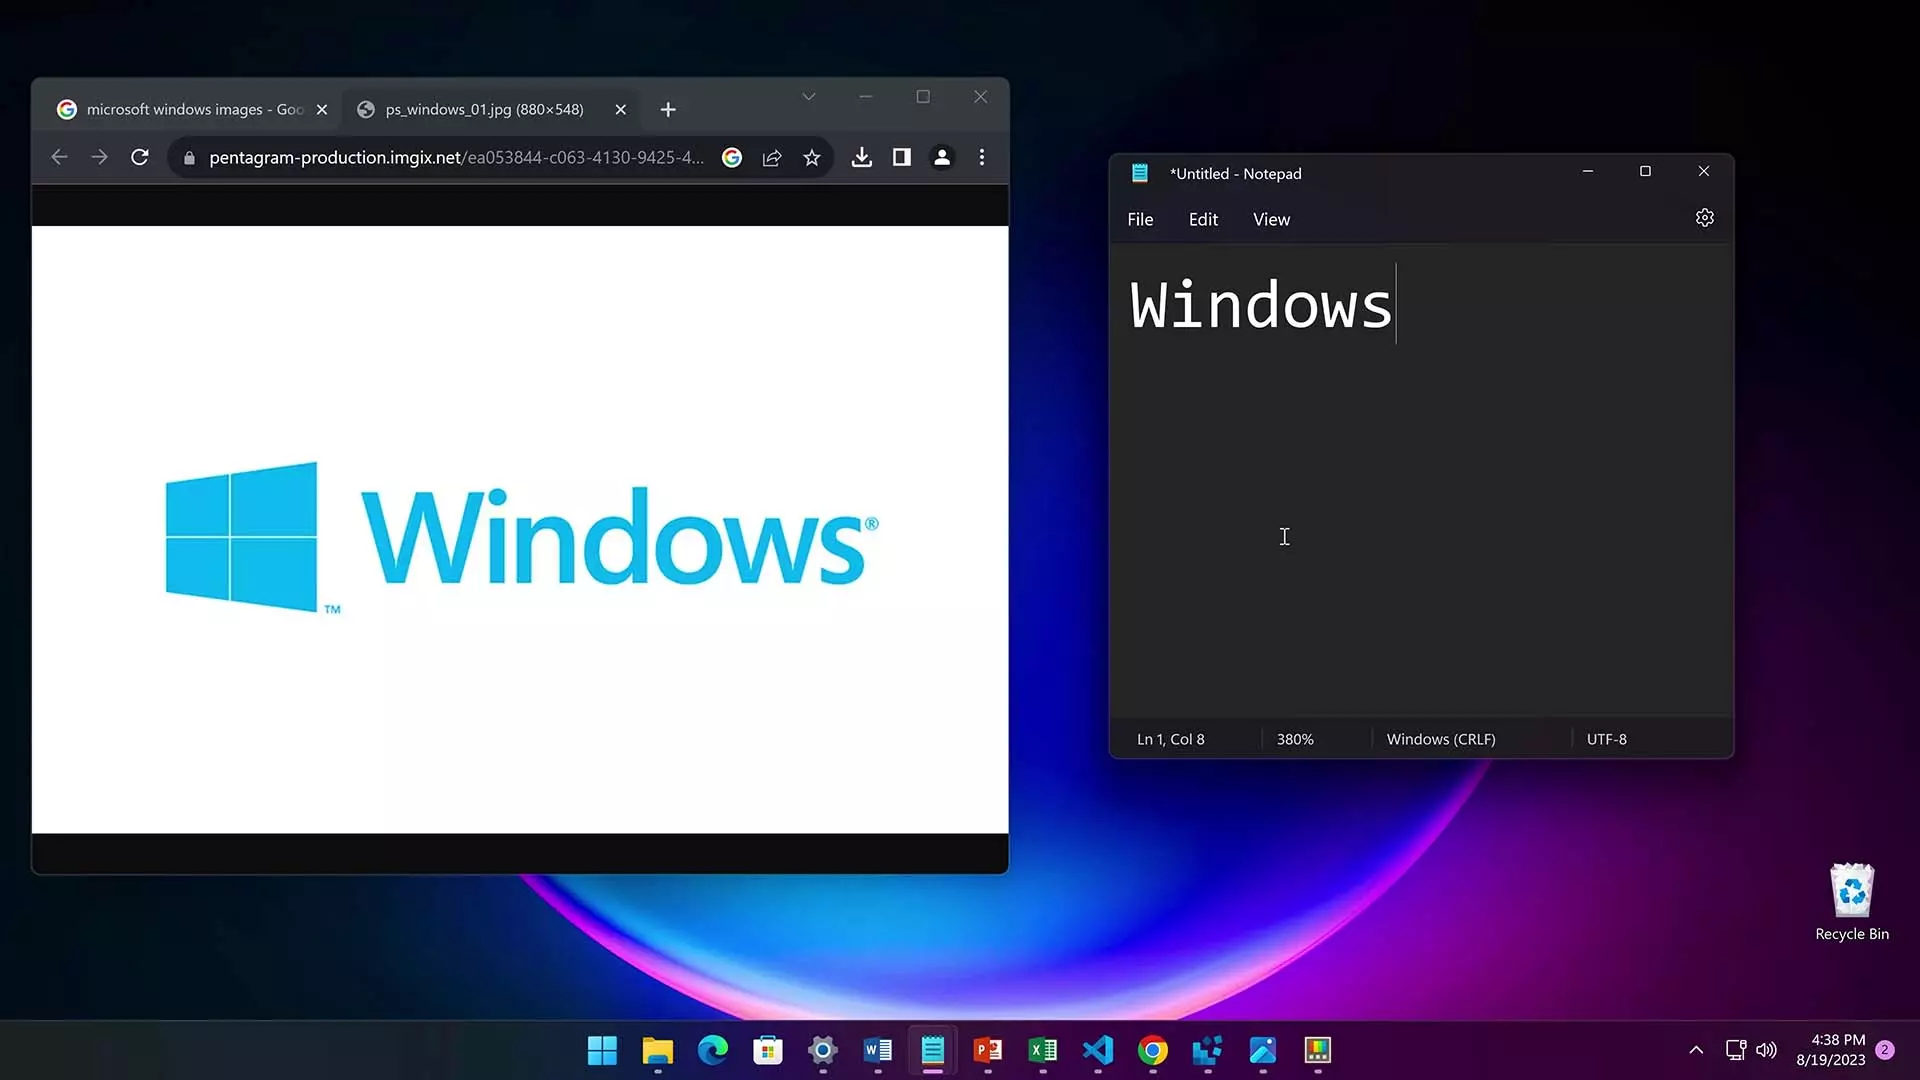Minimize the Notepad window

(1587, 172)
